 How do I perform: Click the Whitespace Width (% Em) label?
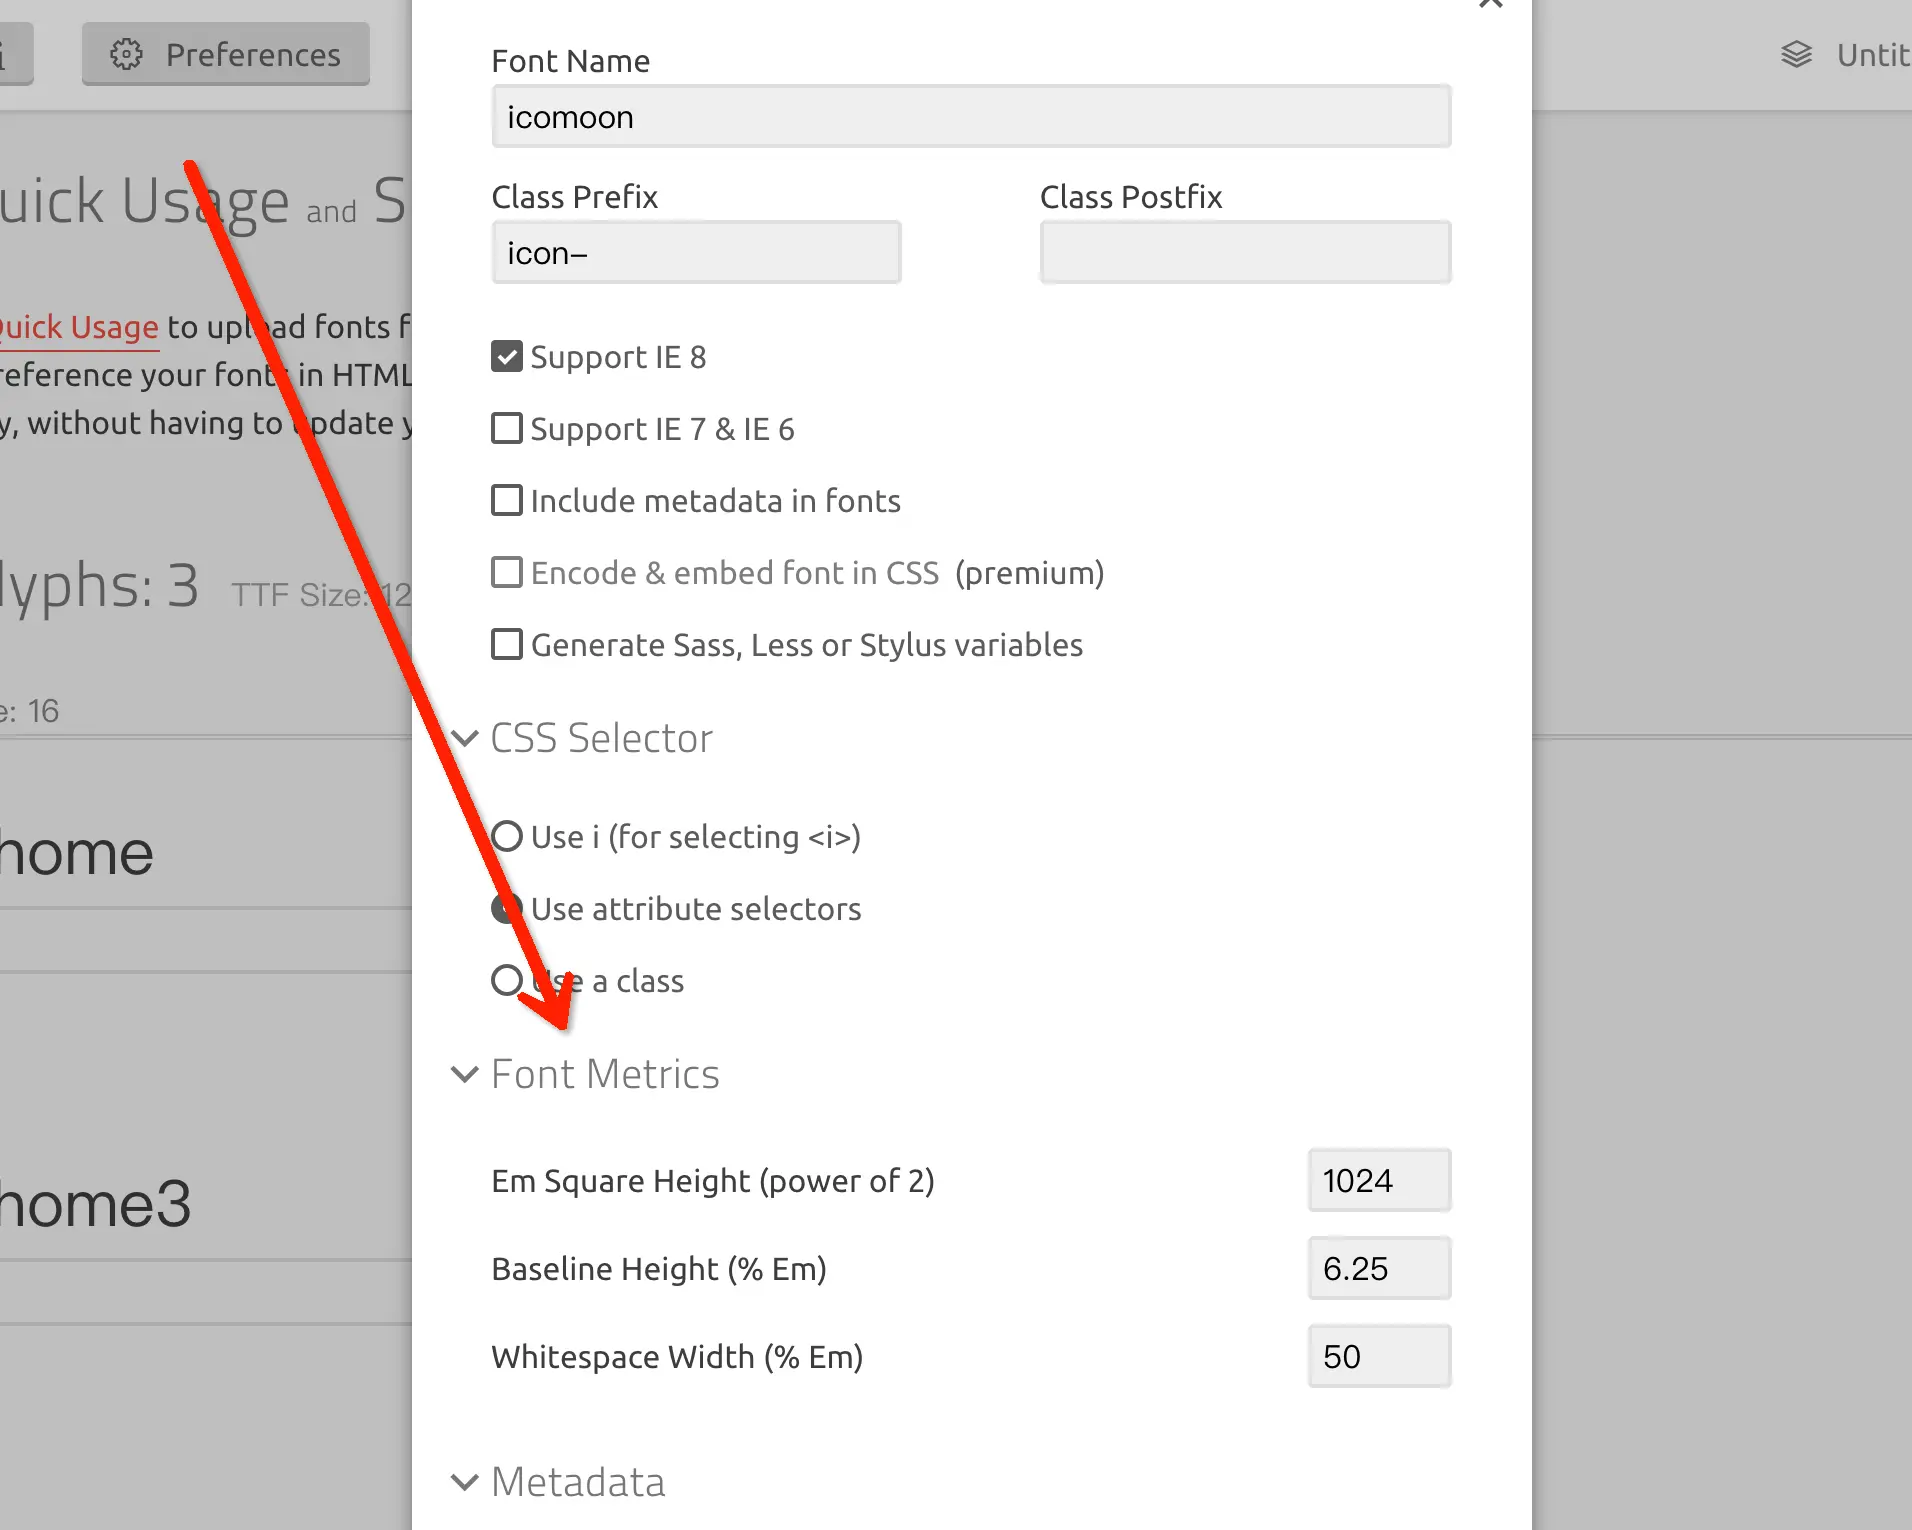677,1357
